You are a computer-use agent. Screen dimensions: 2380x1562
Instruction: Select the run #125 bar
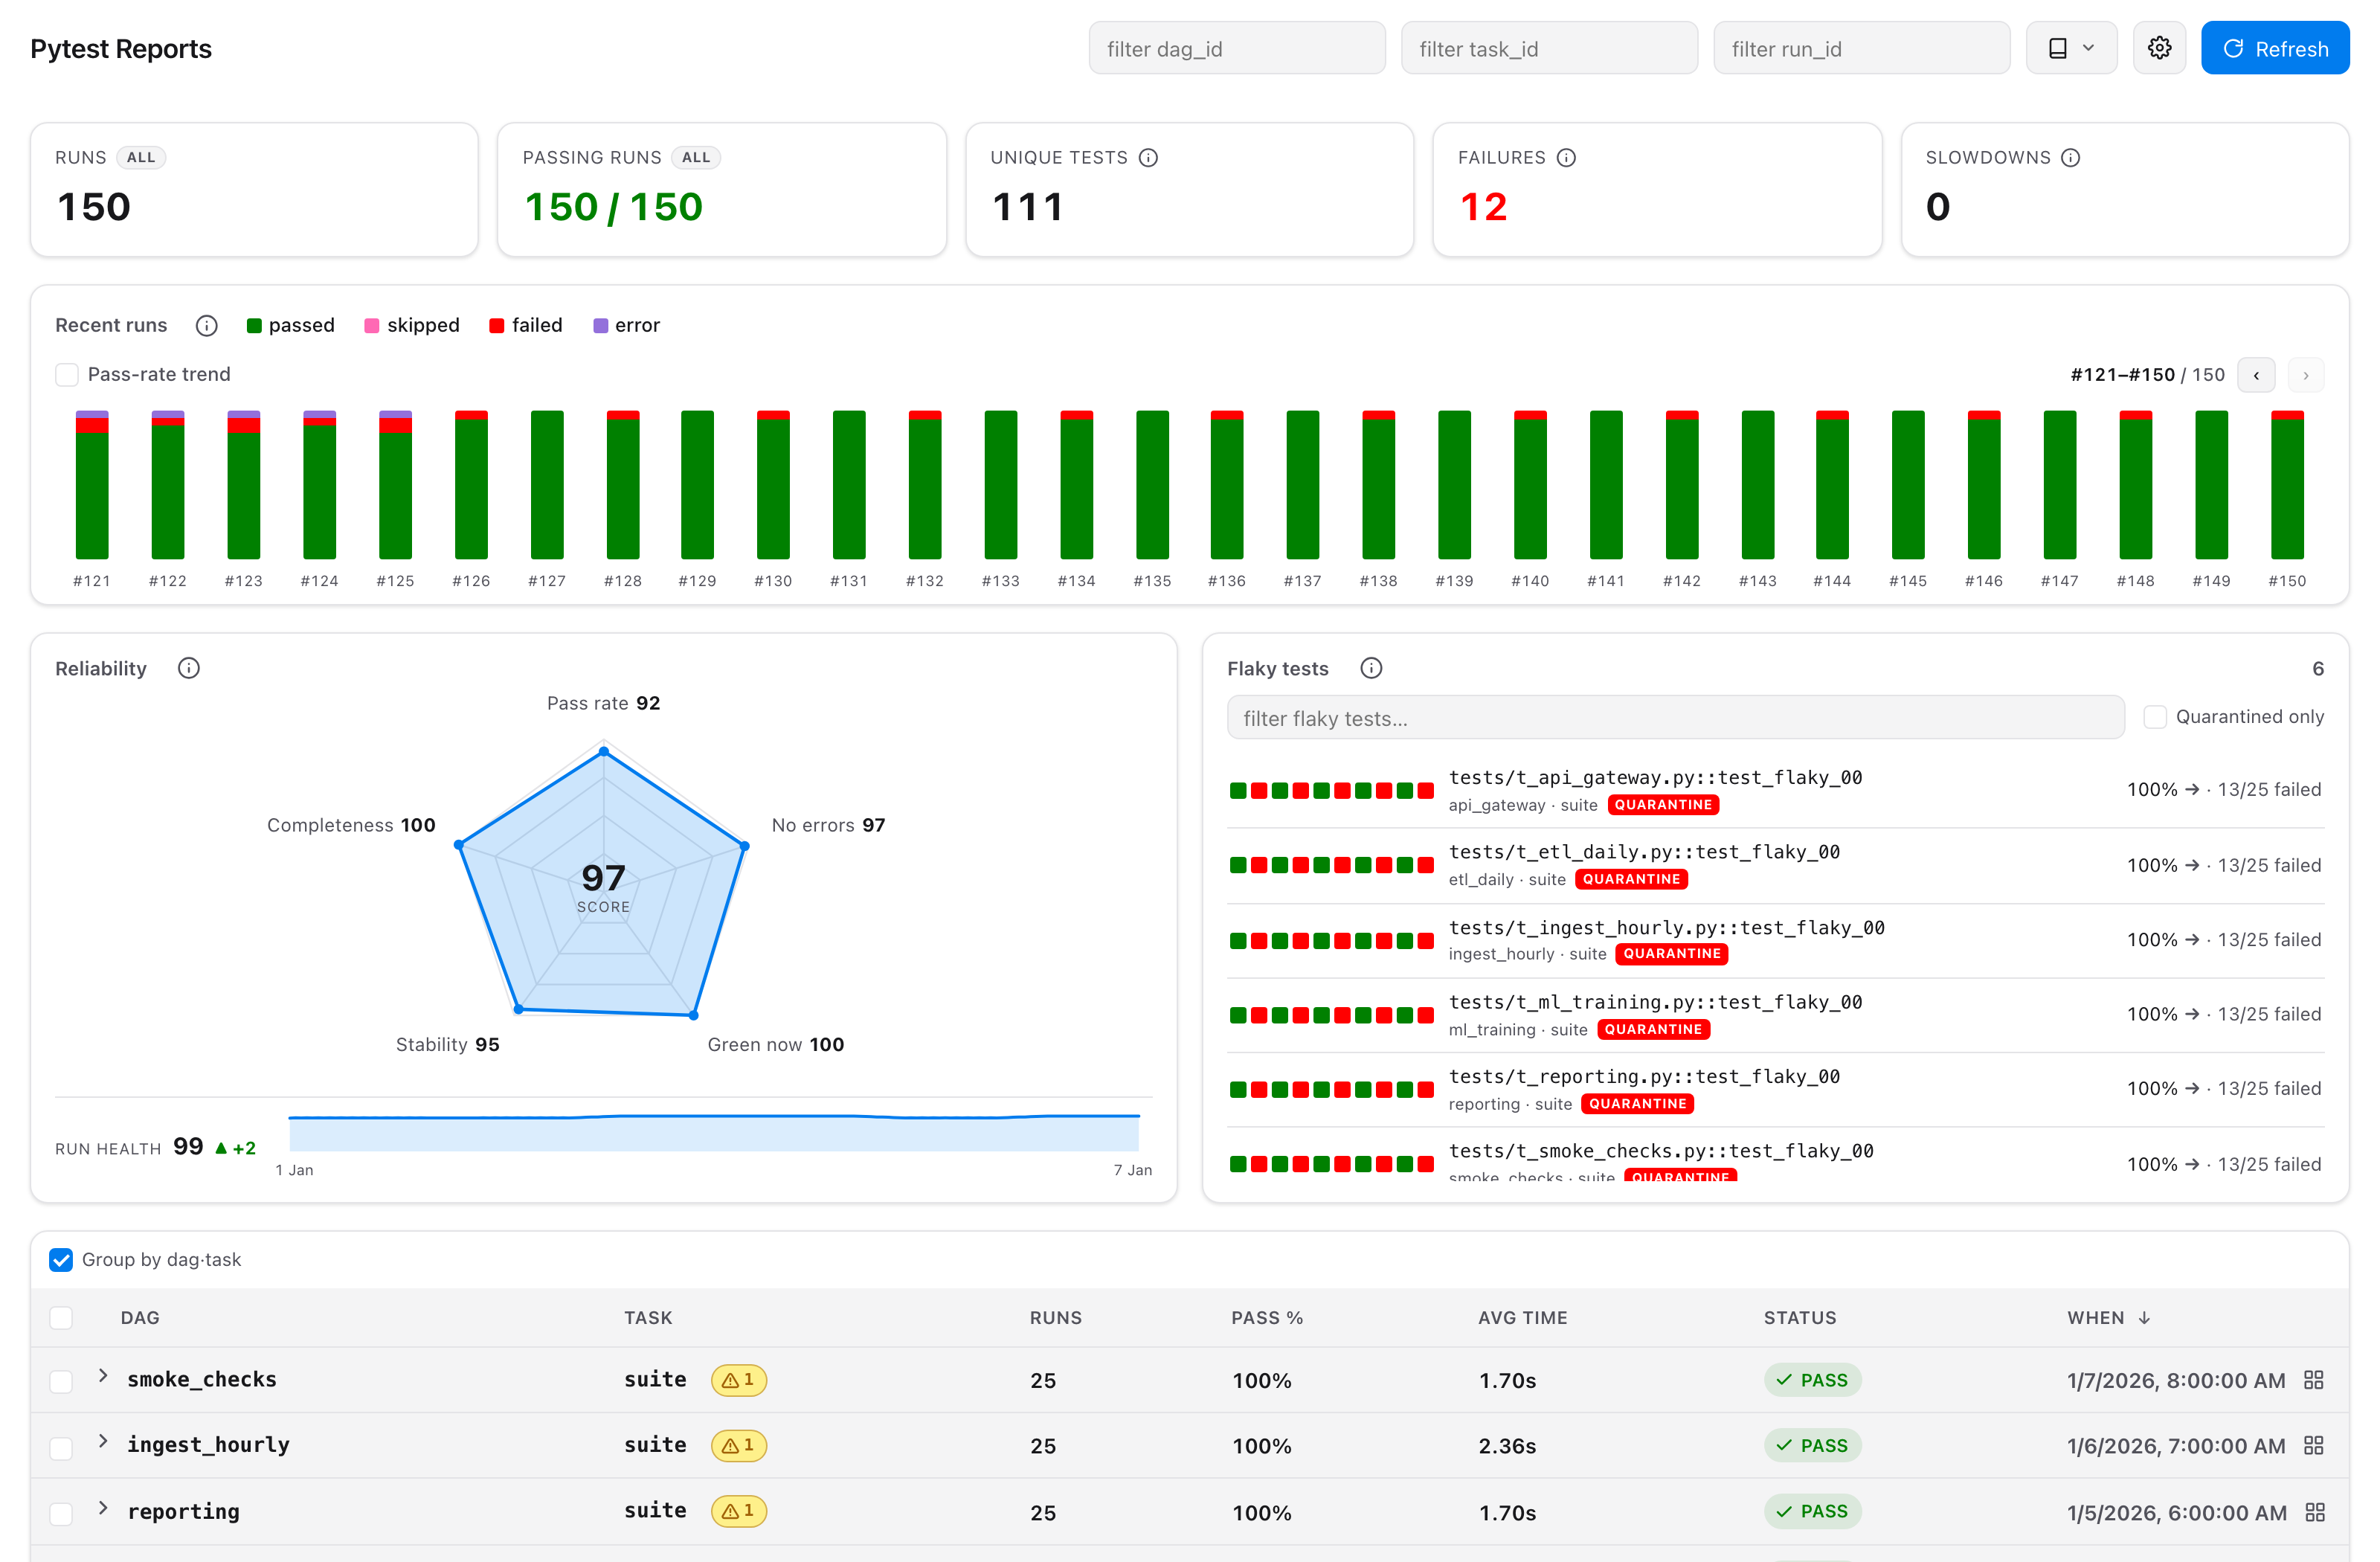(395, 485)
